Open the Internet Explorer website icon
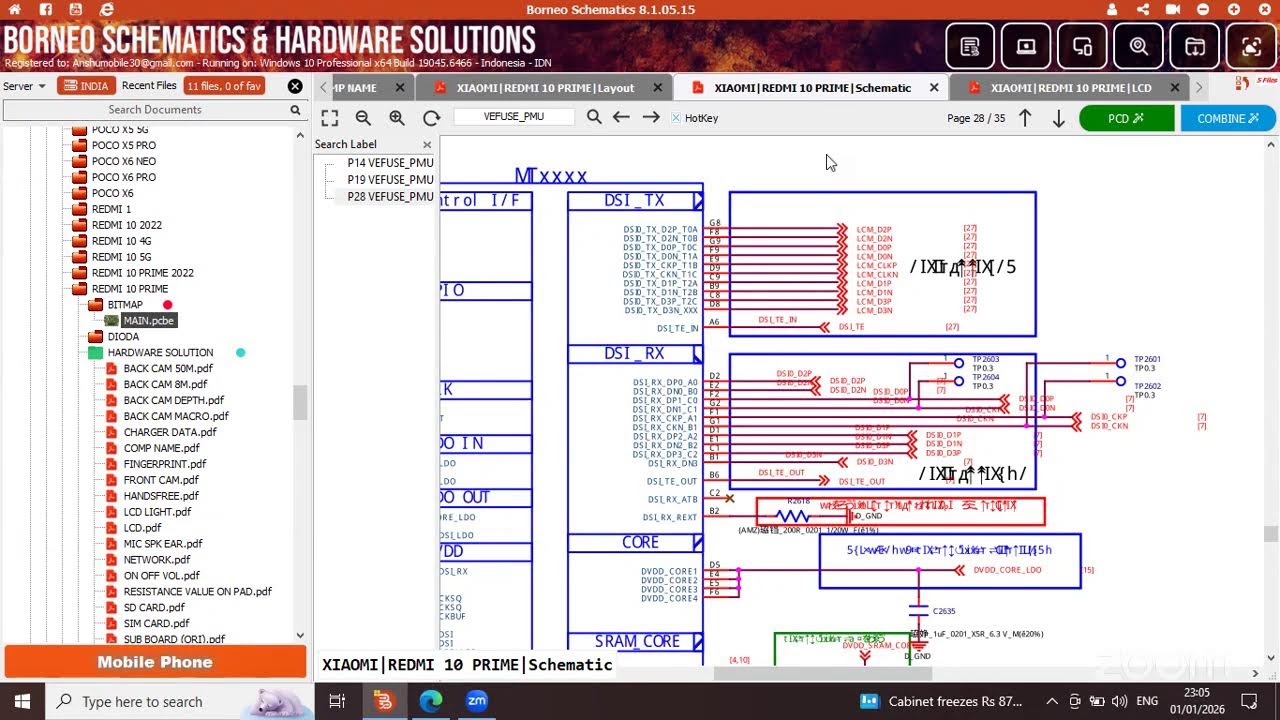 [106, 9]
